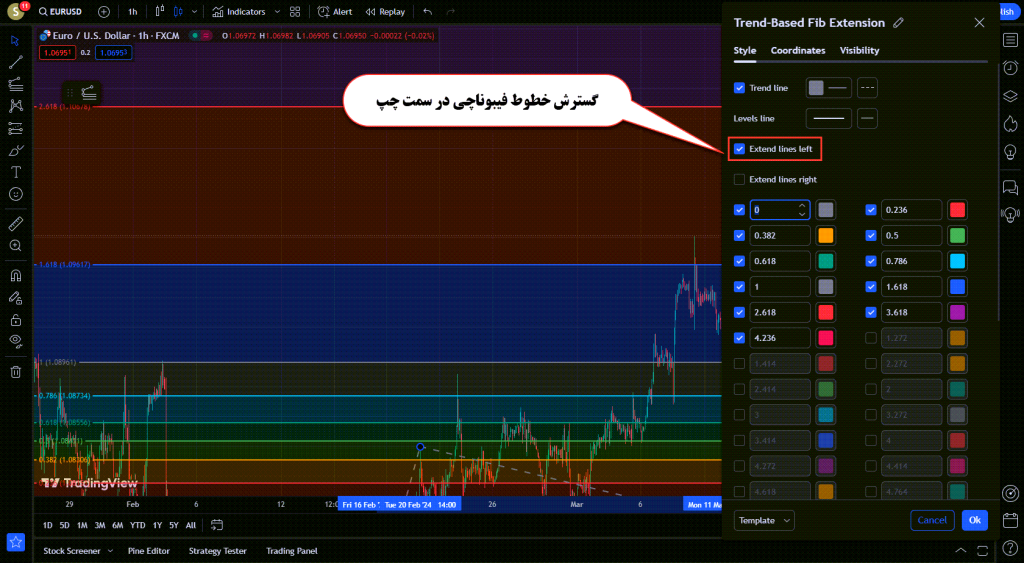The image size is (1024, 563).
Task: Click the trash remove drawings icon
Action: [x=16, y=372]
